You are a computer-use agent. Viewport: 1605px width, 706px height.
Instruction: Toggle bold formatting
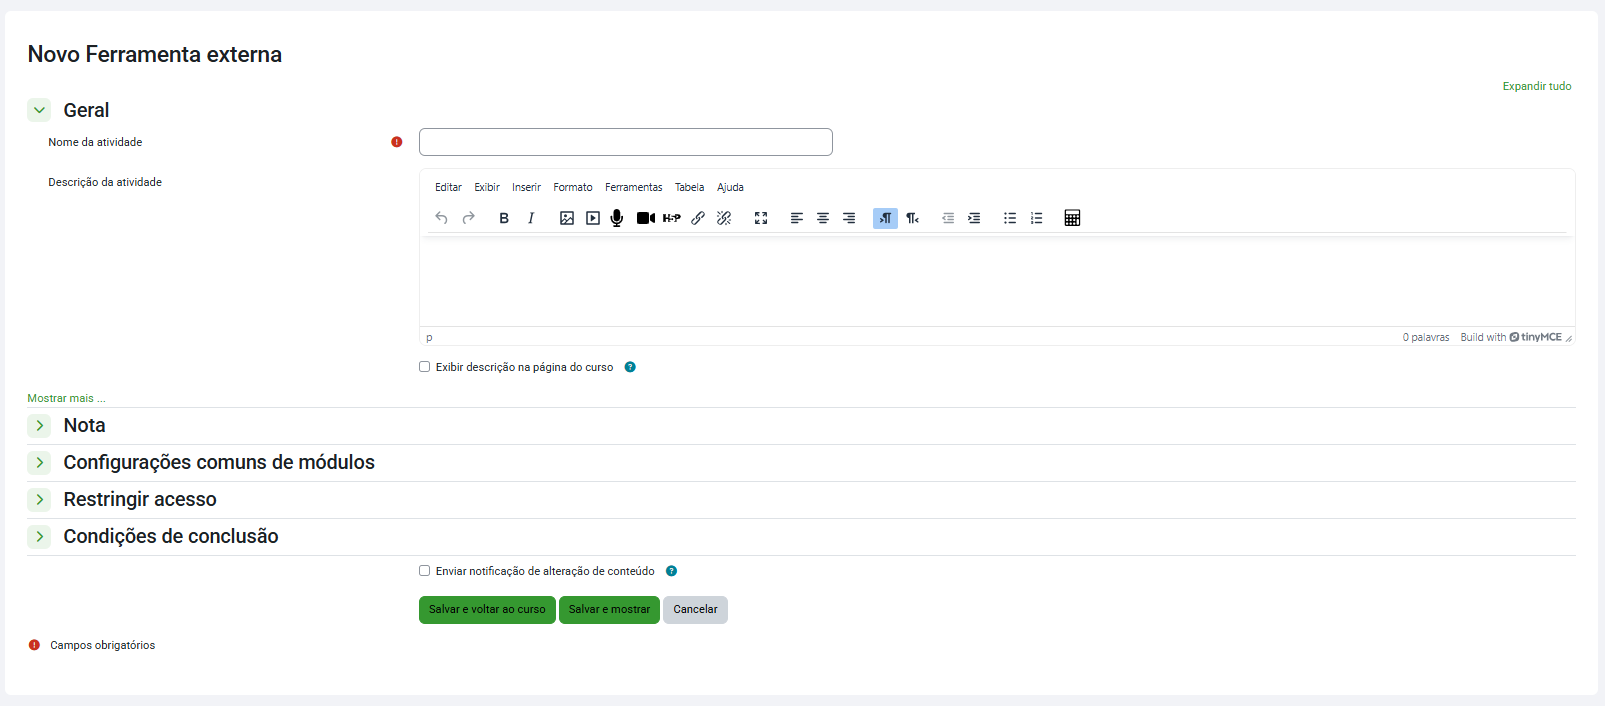[x=504, y=218]
